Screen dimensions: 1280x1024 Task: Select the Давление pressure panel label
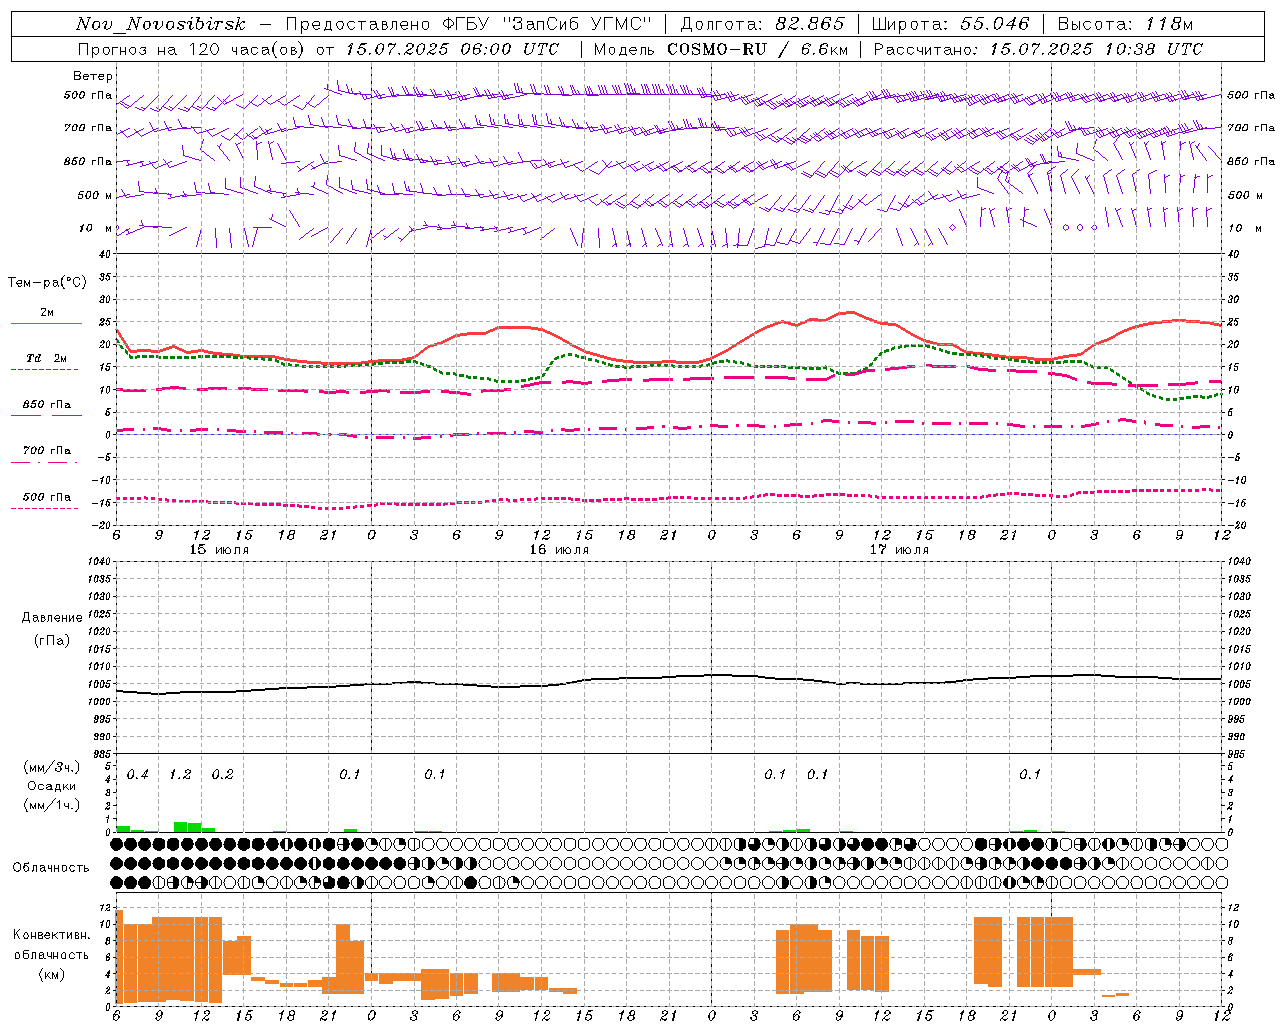[52, 618]
